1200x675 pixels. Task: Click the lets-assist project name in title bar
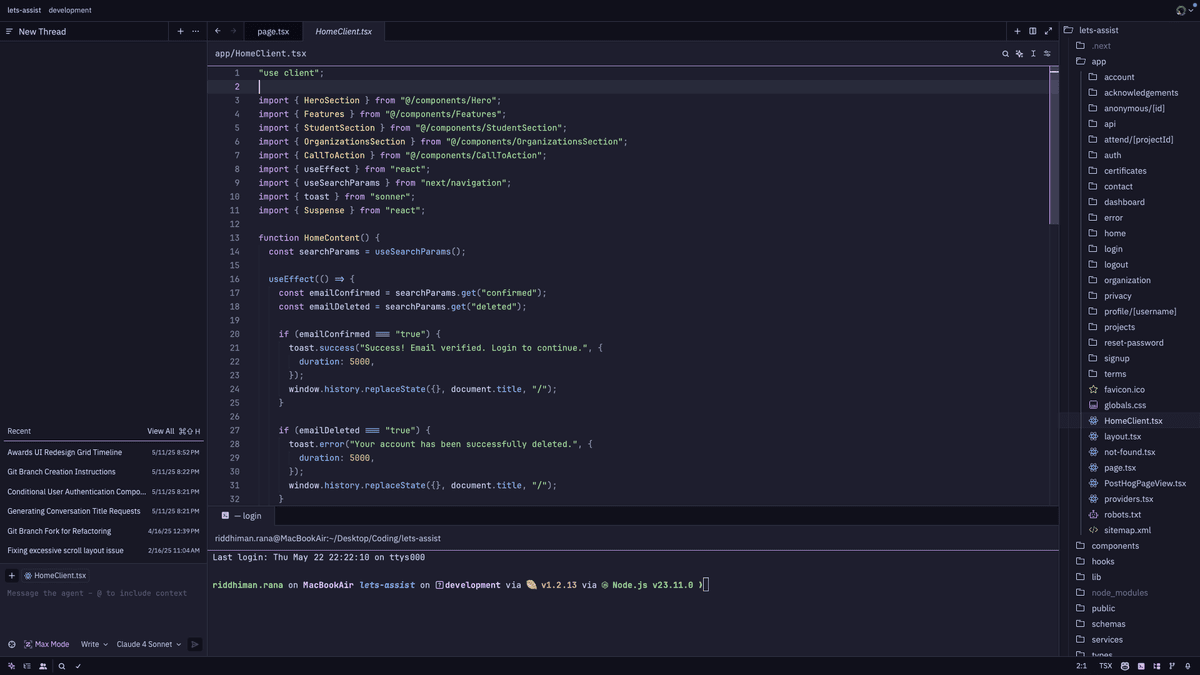(24, 10)
